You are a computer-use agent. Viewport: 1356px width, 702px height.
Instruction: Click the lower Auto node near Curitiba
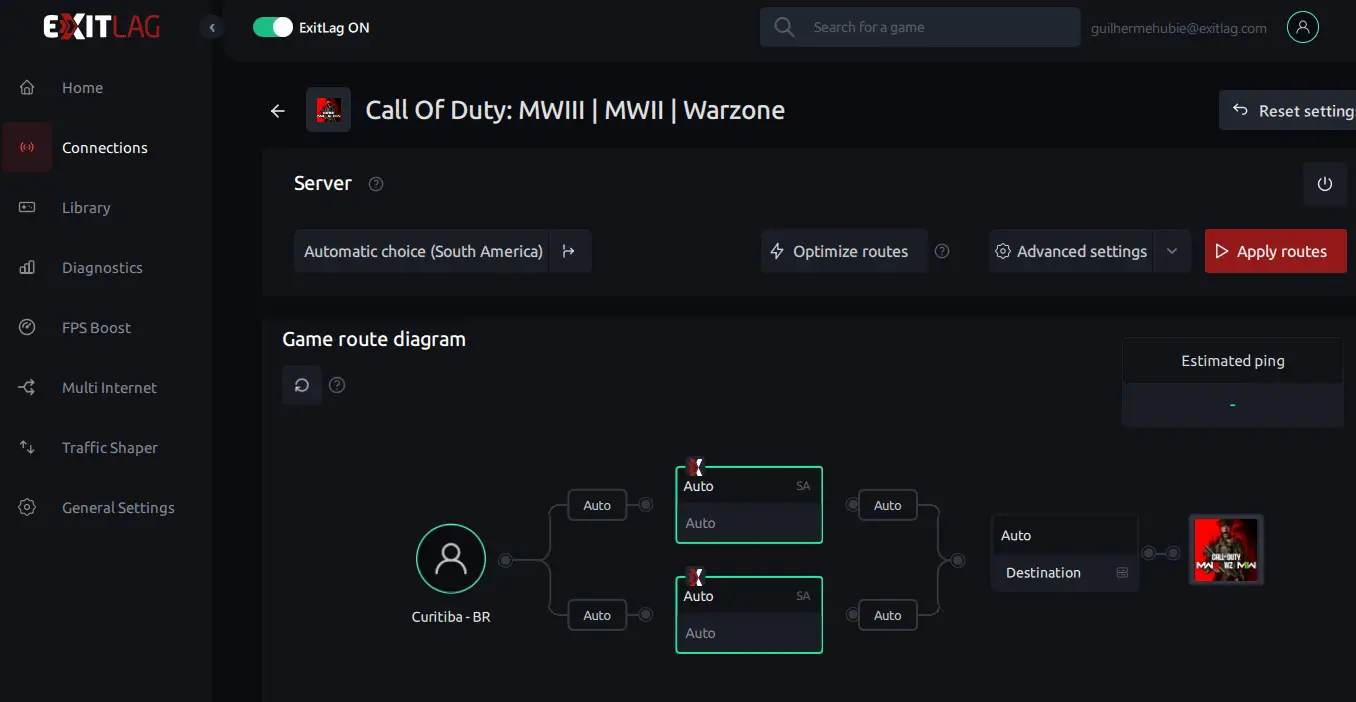pos(597,615)
